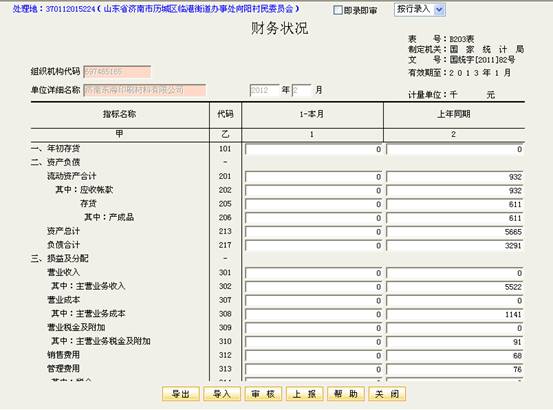The height and width of the screenshot is (410, 553).
Task: Click 年初存货 1-本月 field (code 101)
Action: 314,149
